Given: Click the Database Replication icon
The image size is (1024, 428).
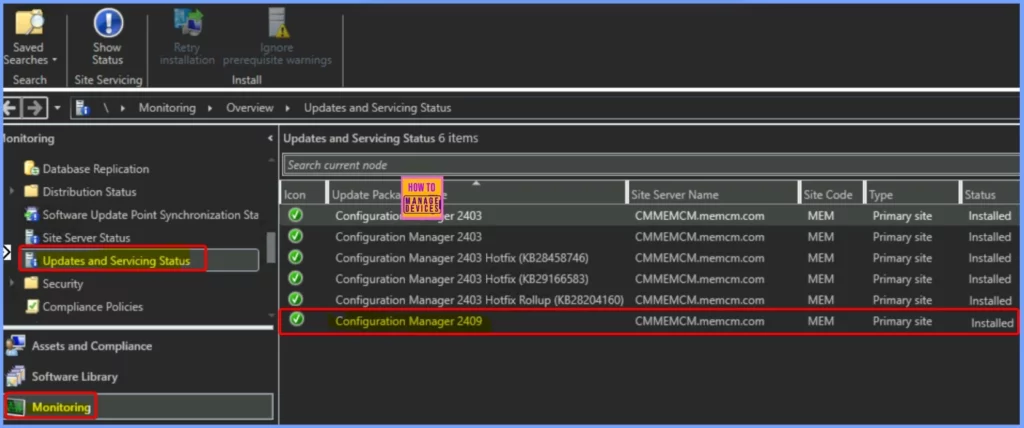Looking at the screenshot, I should [31, 169].
